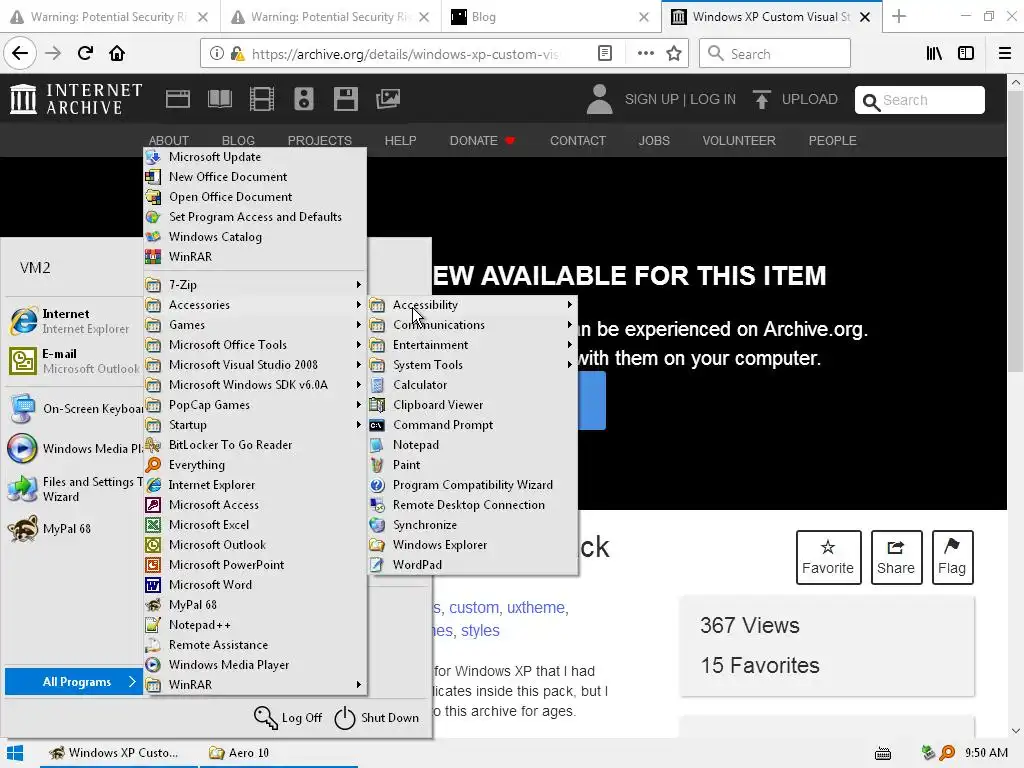This screenshot has height=768, width=1024.
Task: Open Microsoft PowerPoint
Action: [x=255, y=565]
